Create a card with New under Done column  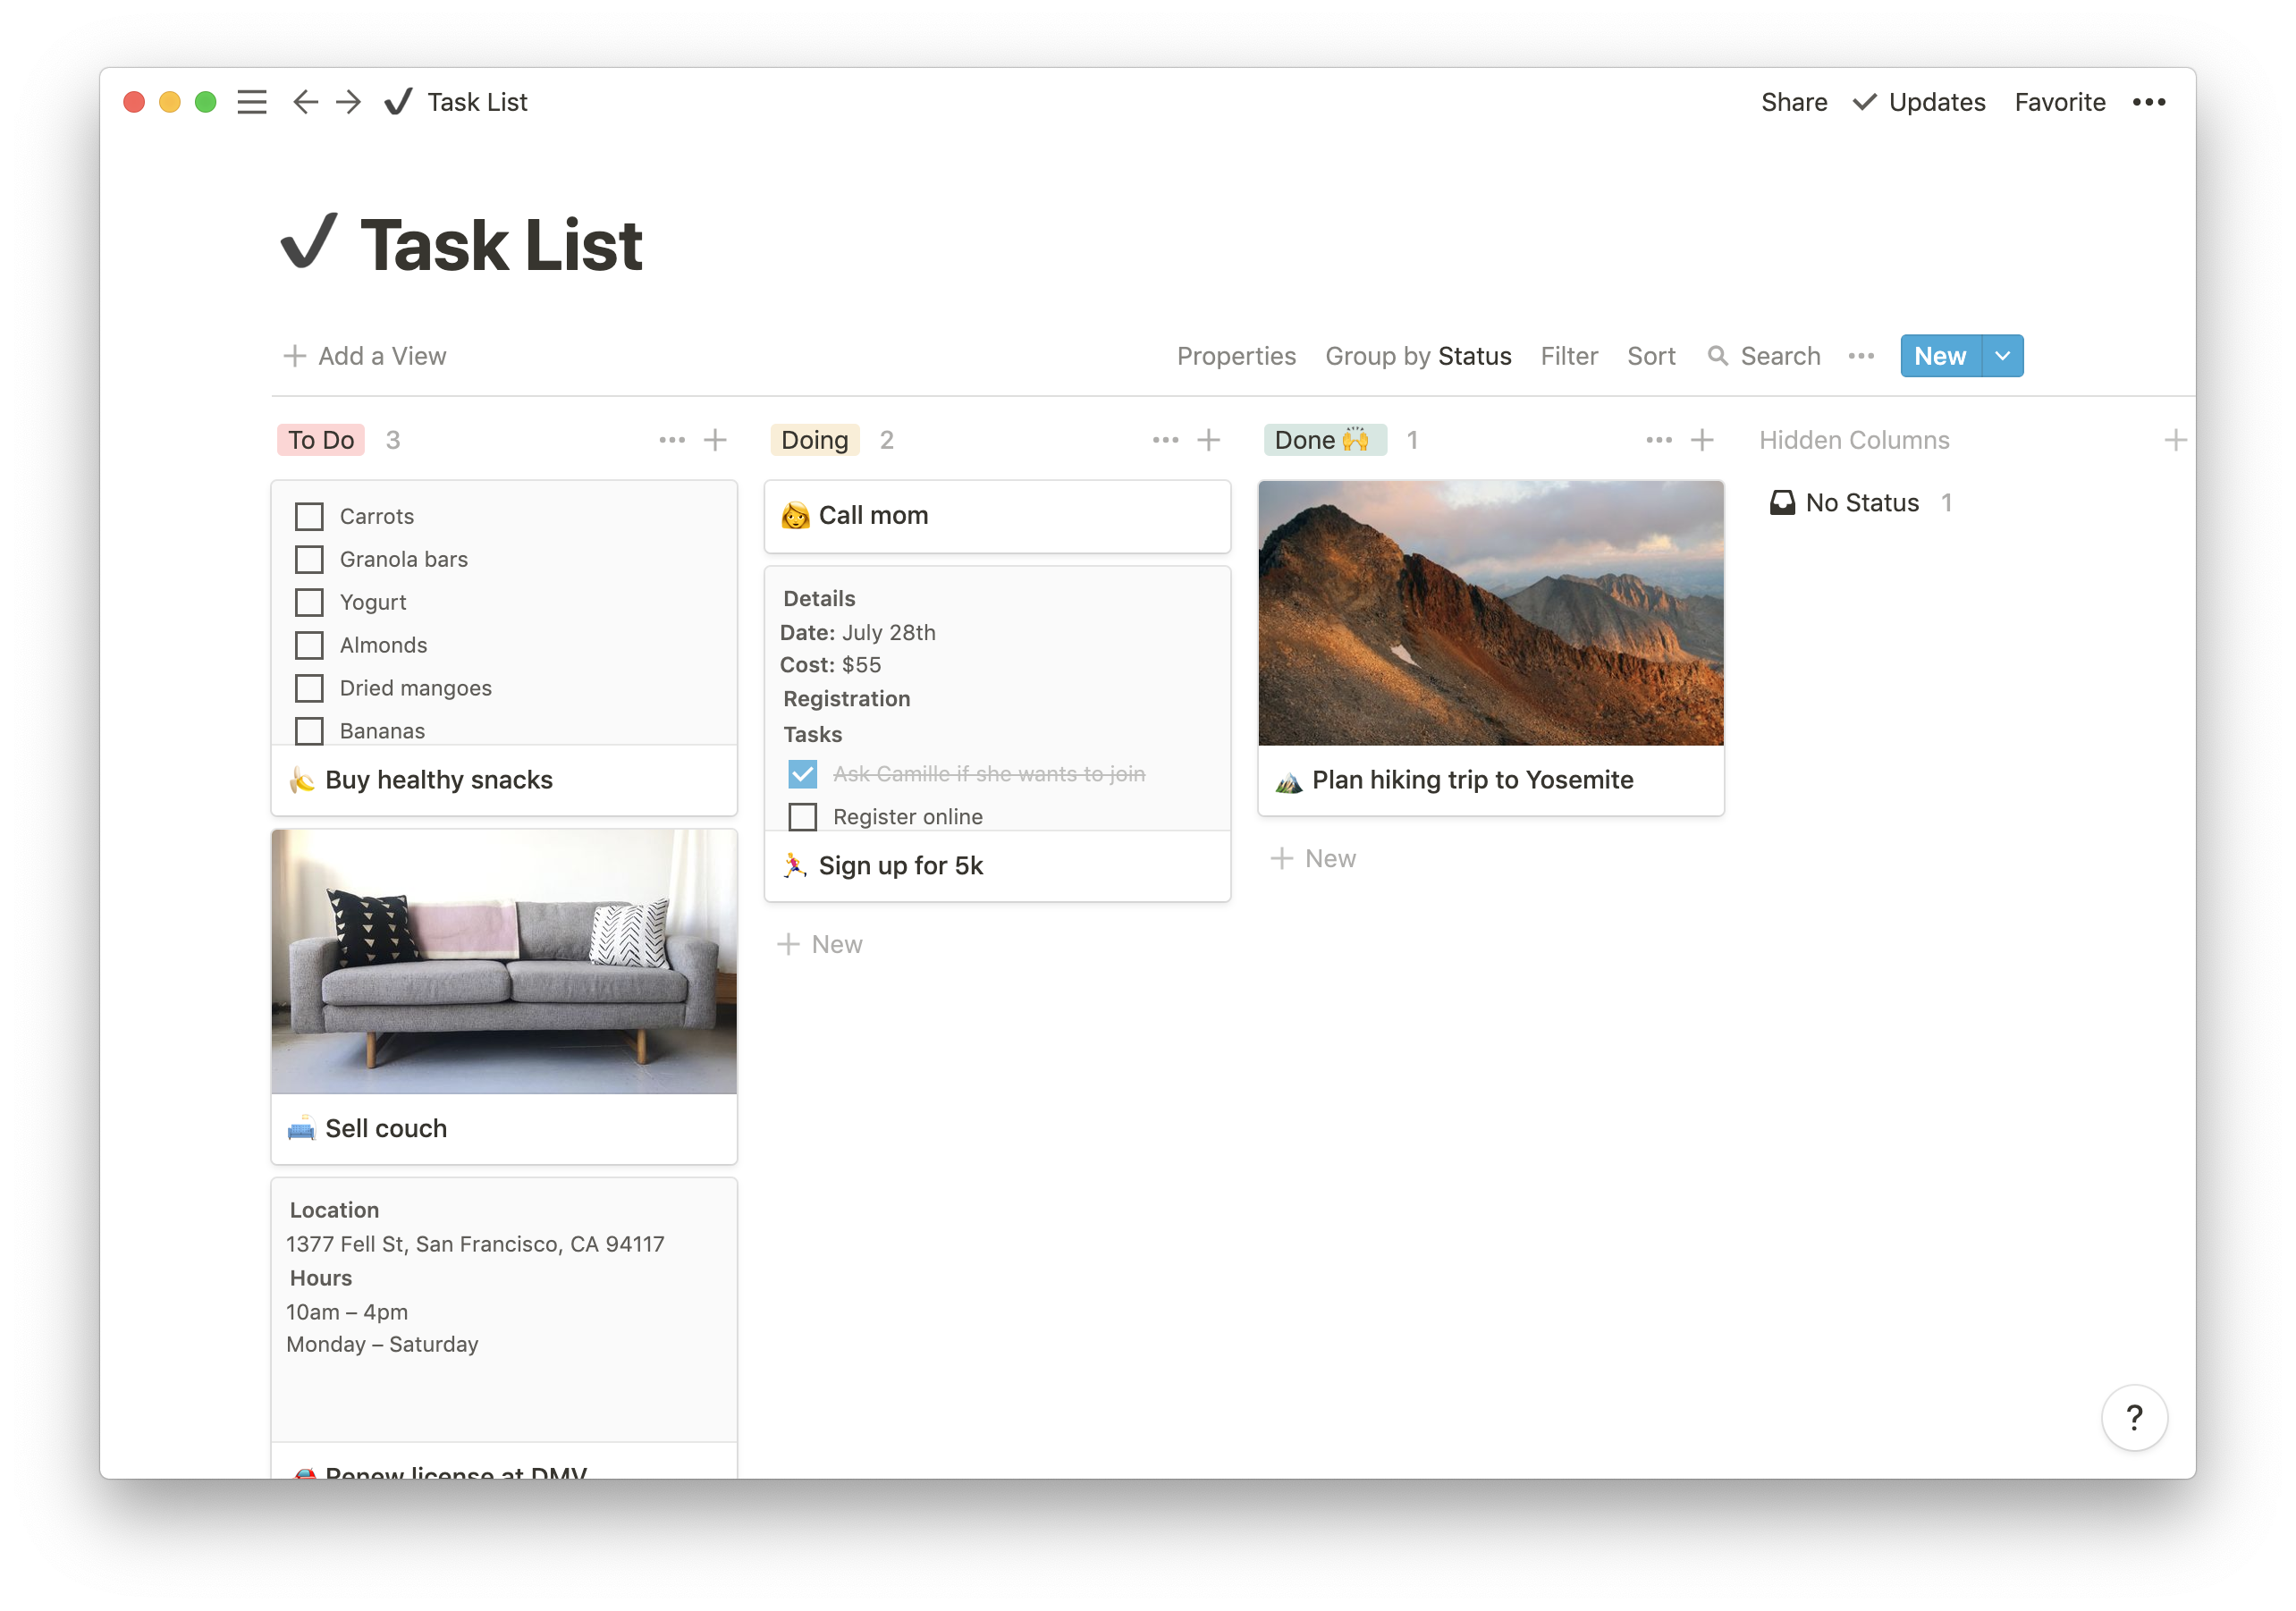click(x=1313, y=858)
